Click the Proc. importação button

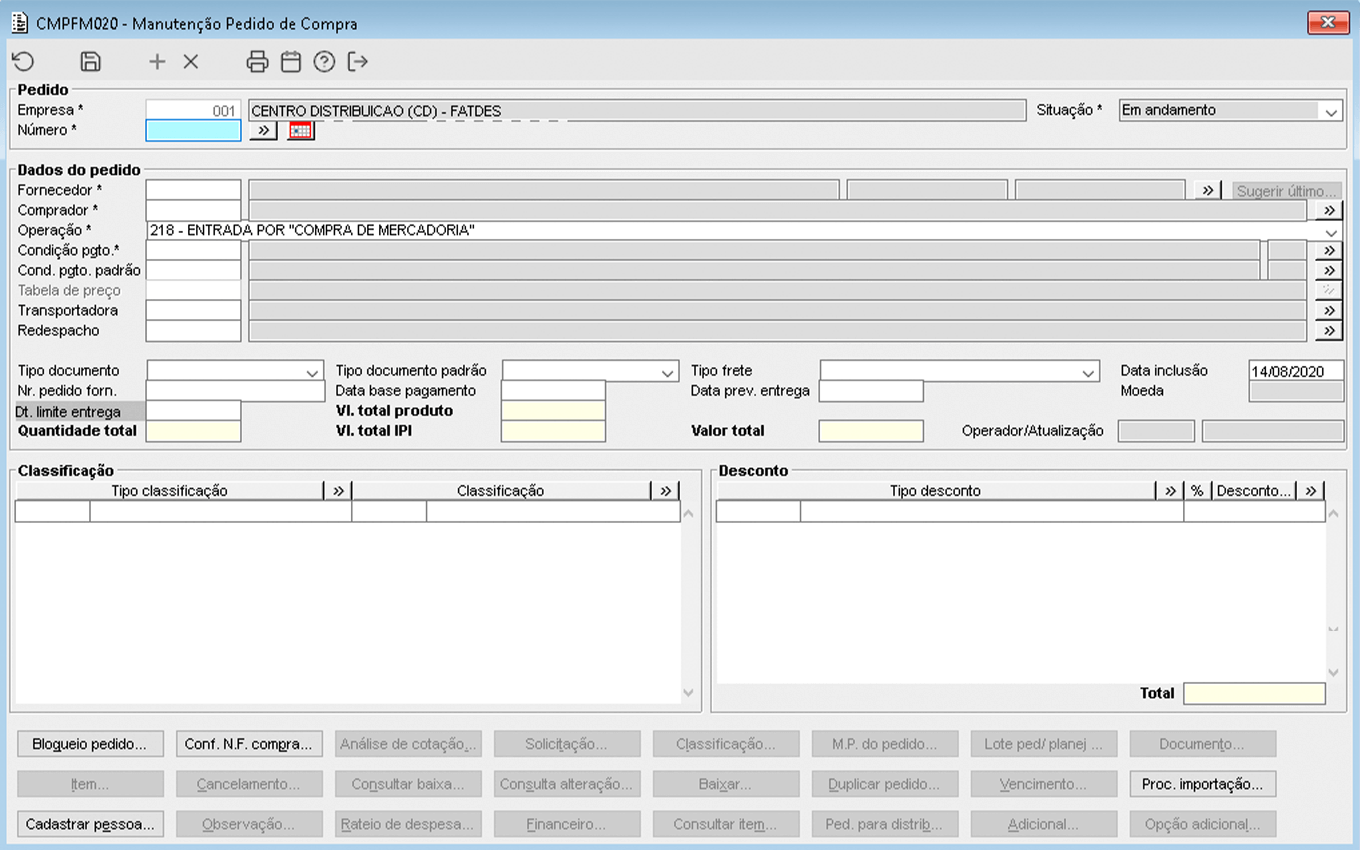1202,784
